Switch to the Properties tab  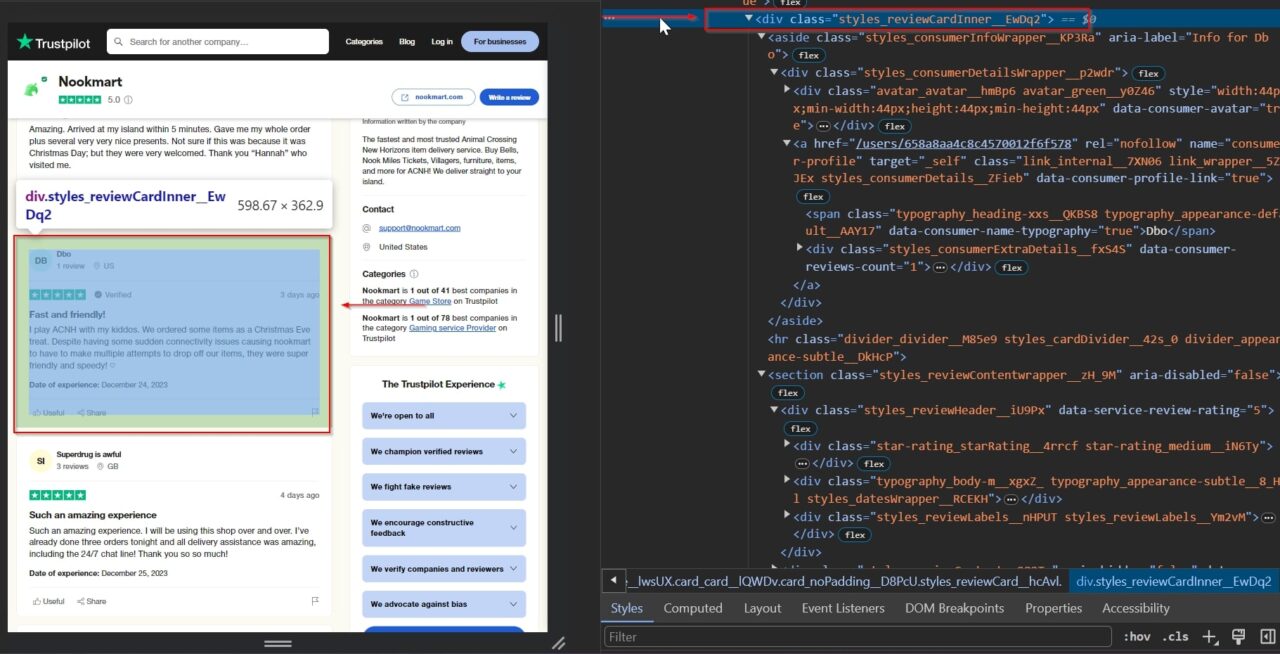1054,608
